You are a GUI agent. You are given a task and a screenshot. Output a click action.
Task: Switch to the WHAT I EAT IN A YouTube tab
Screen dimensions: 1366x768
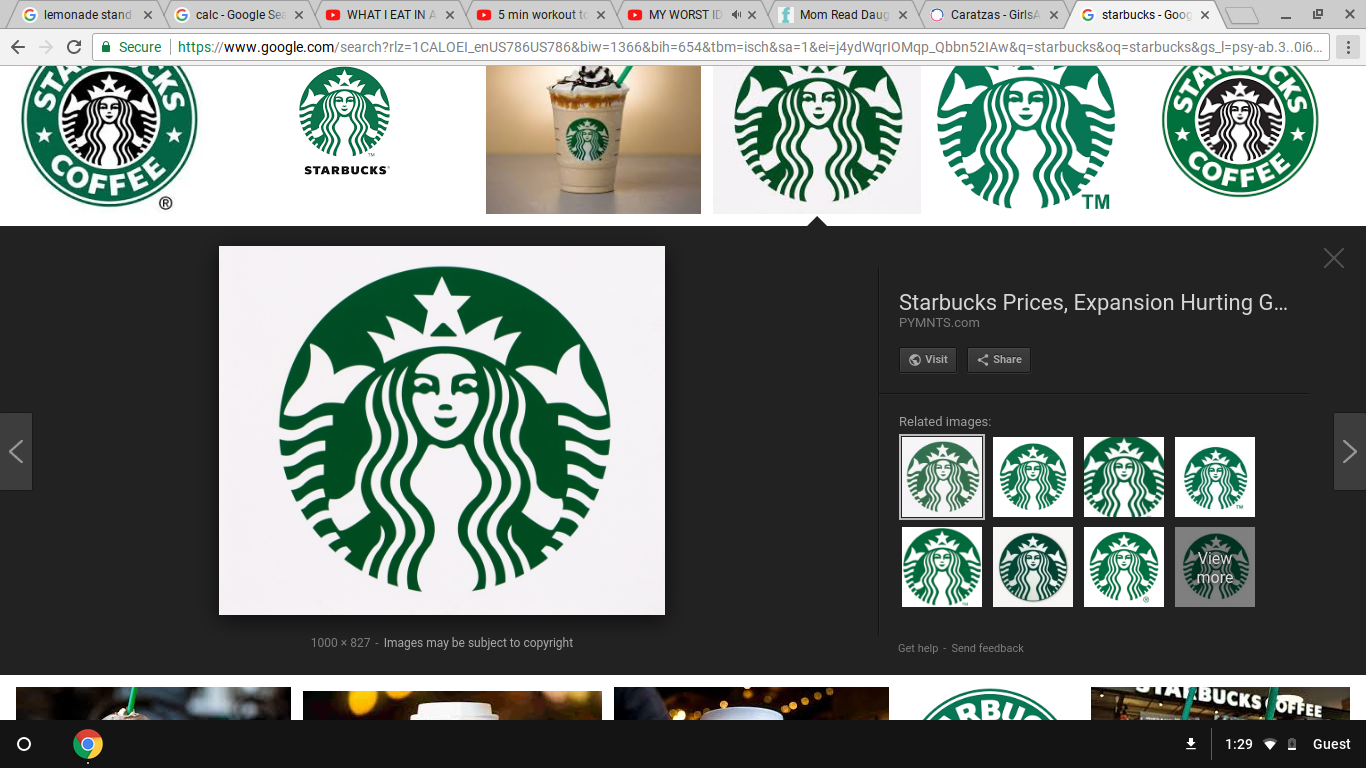point(390,15)
